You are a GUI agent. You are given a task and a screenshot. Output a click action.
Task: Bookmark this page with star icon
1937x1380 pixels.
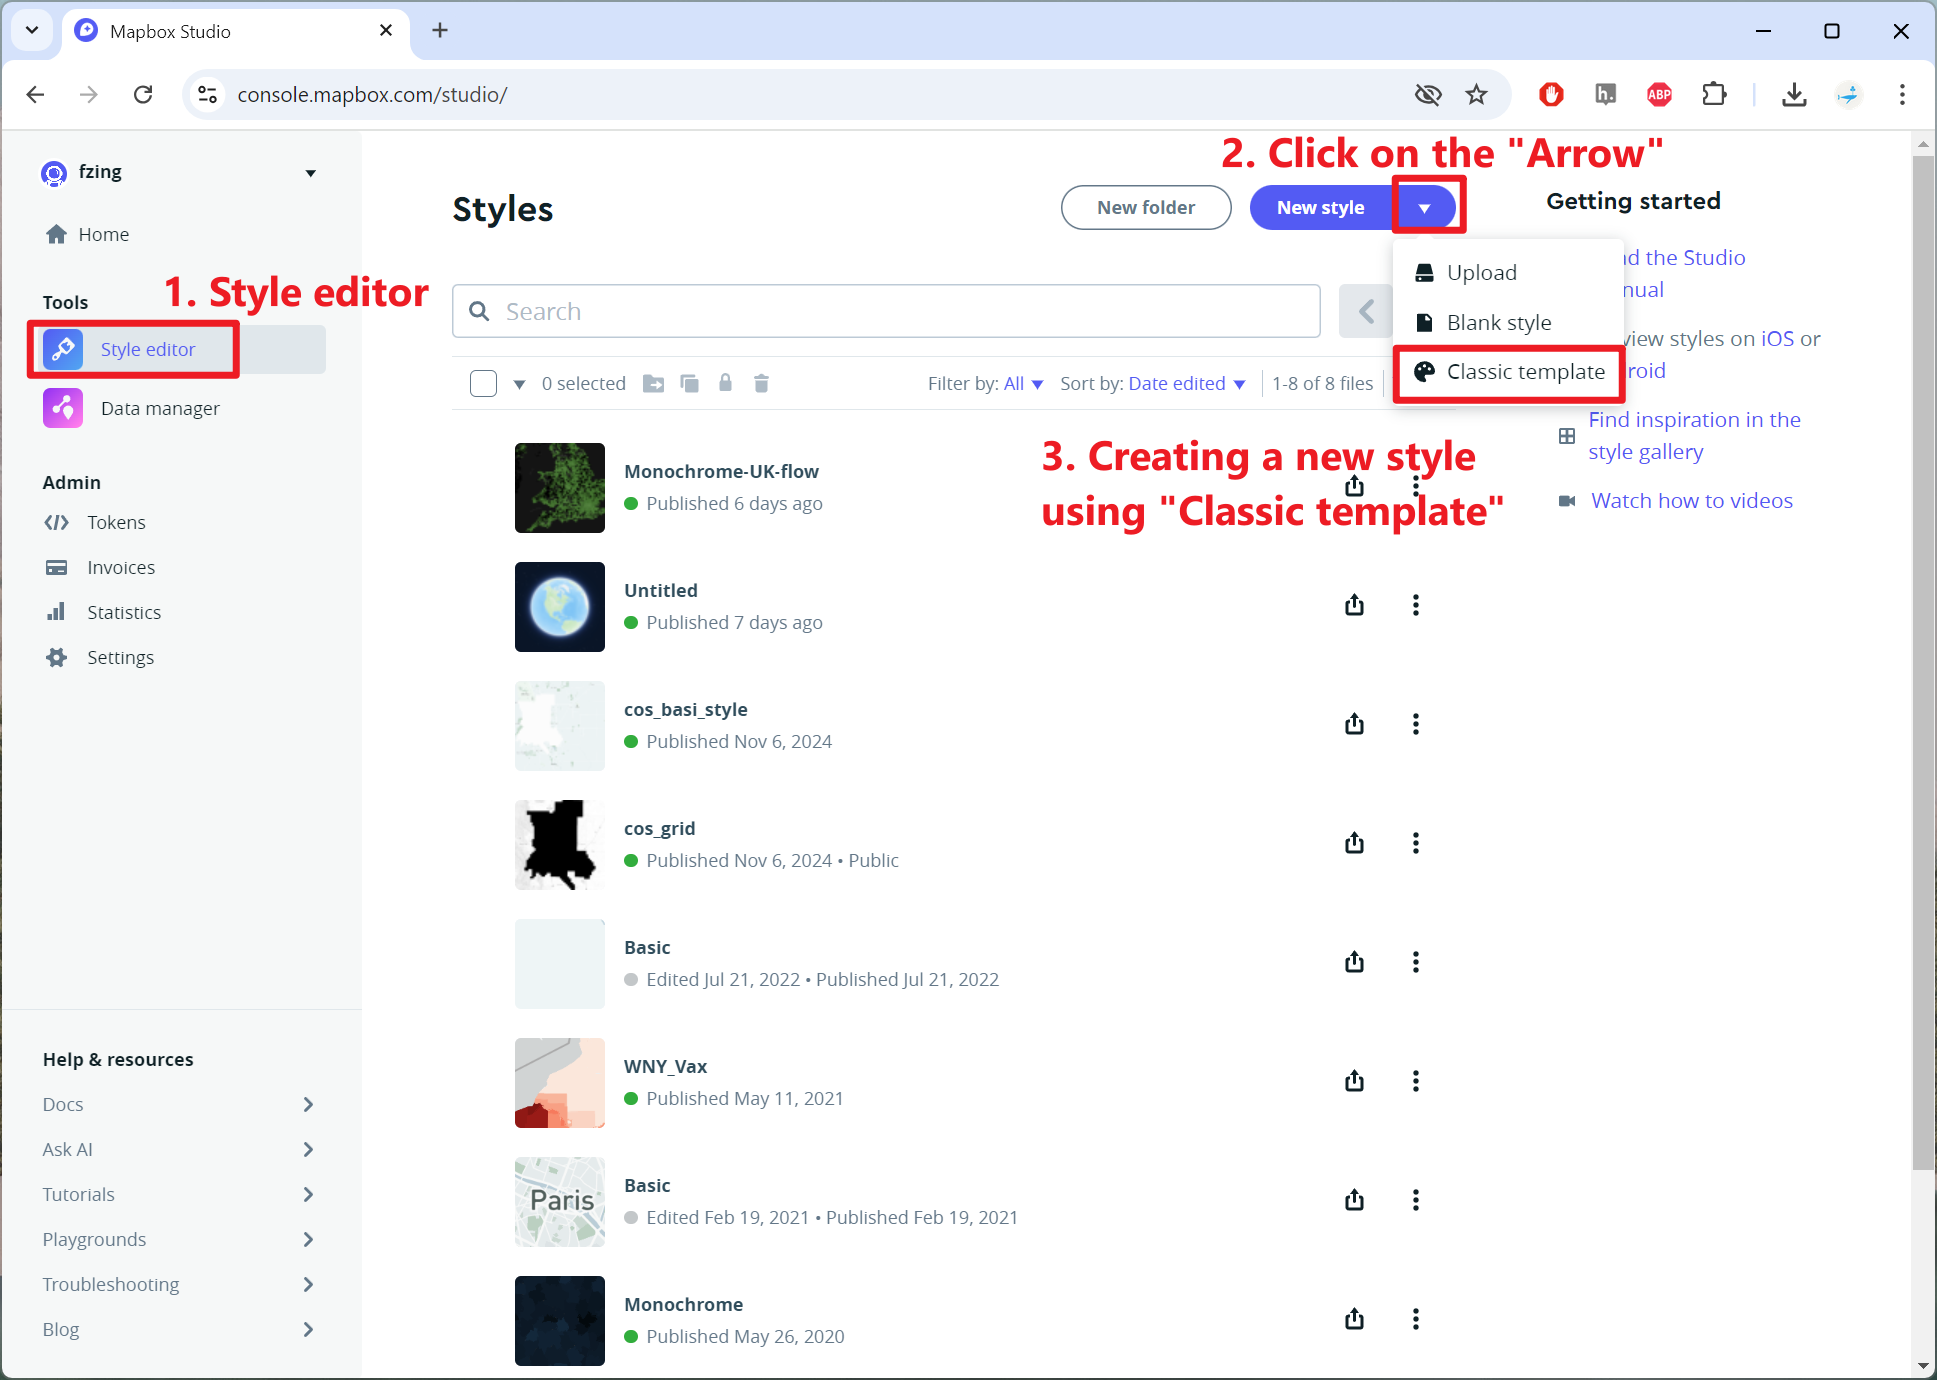(x=1476, y=94)
